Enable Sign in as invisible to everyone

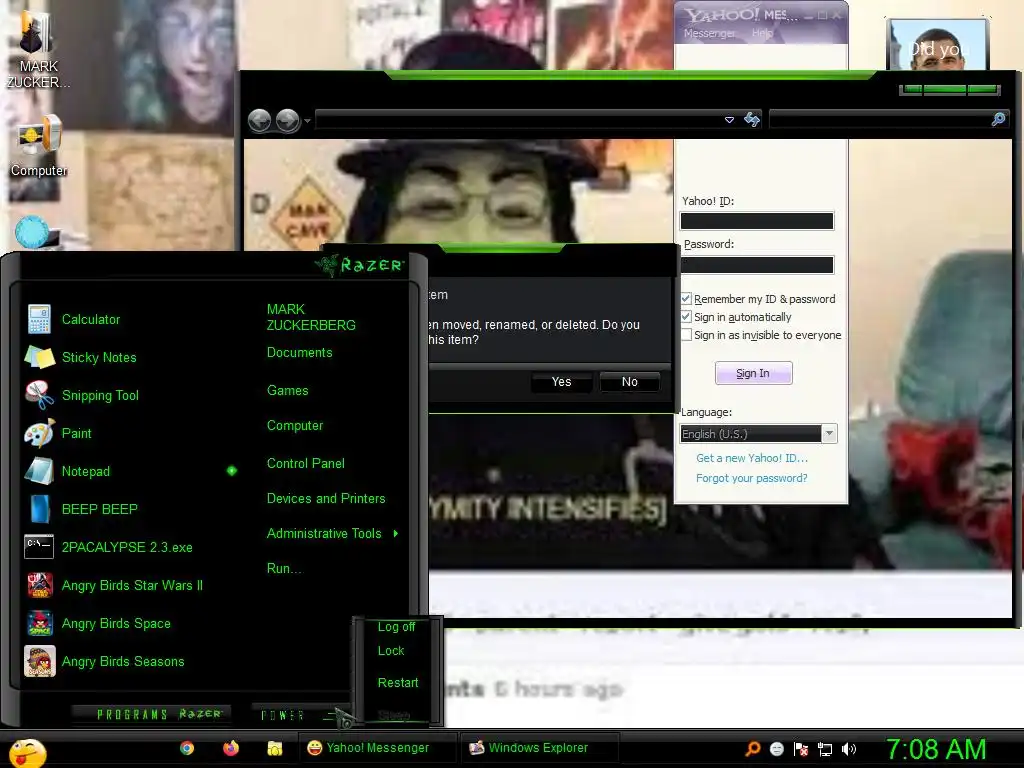(686, 334)
